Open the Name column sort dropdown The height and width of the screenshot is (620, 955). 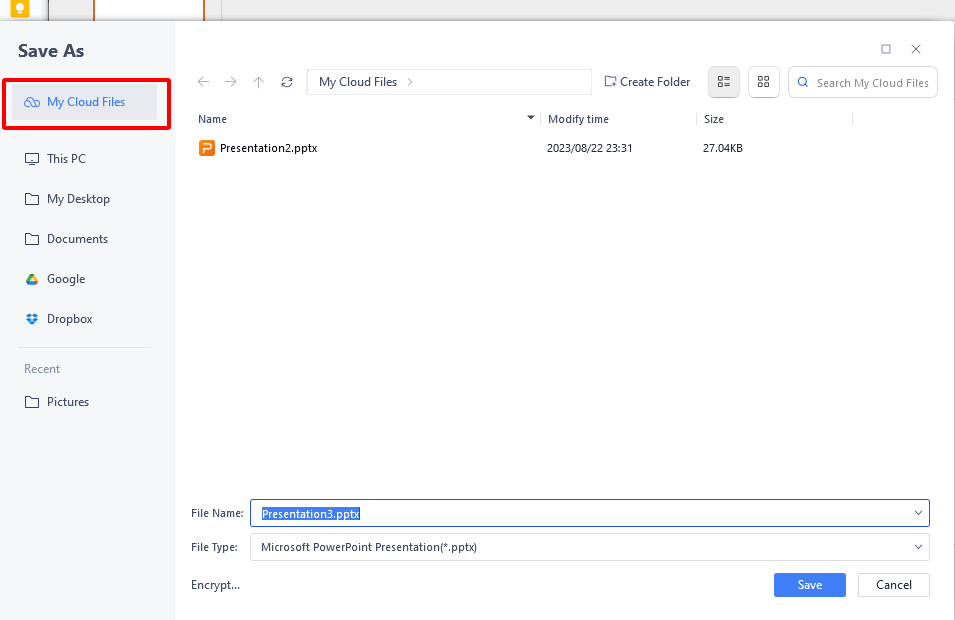531,119
